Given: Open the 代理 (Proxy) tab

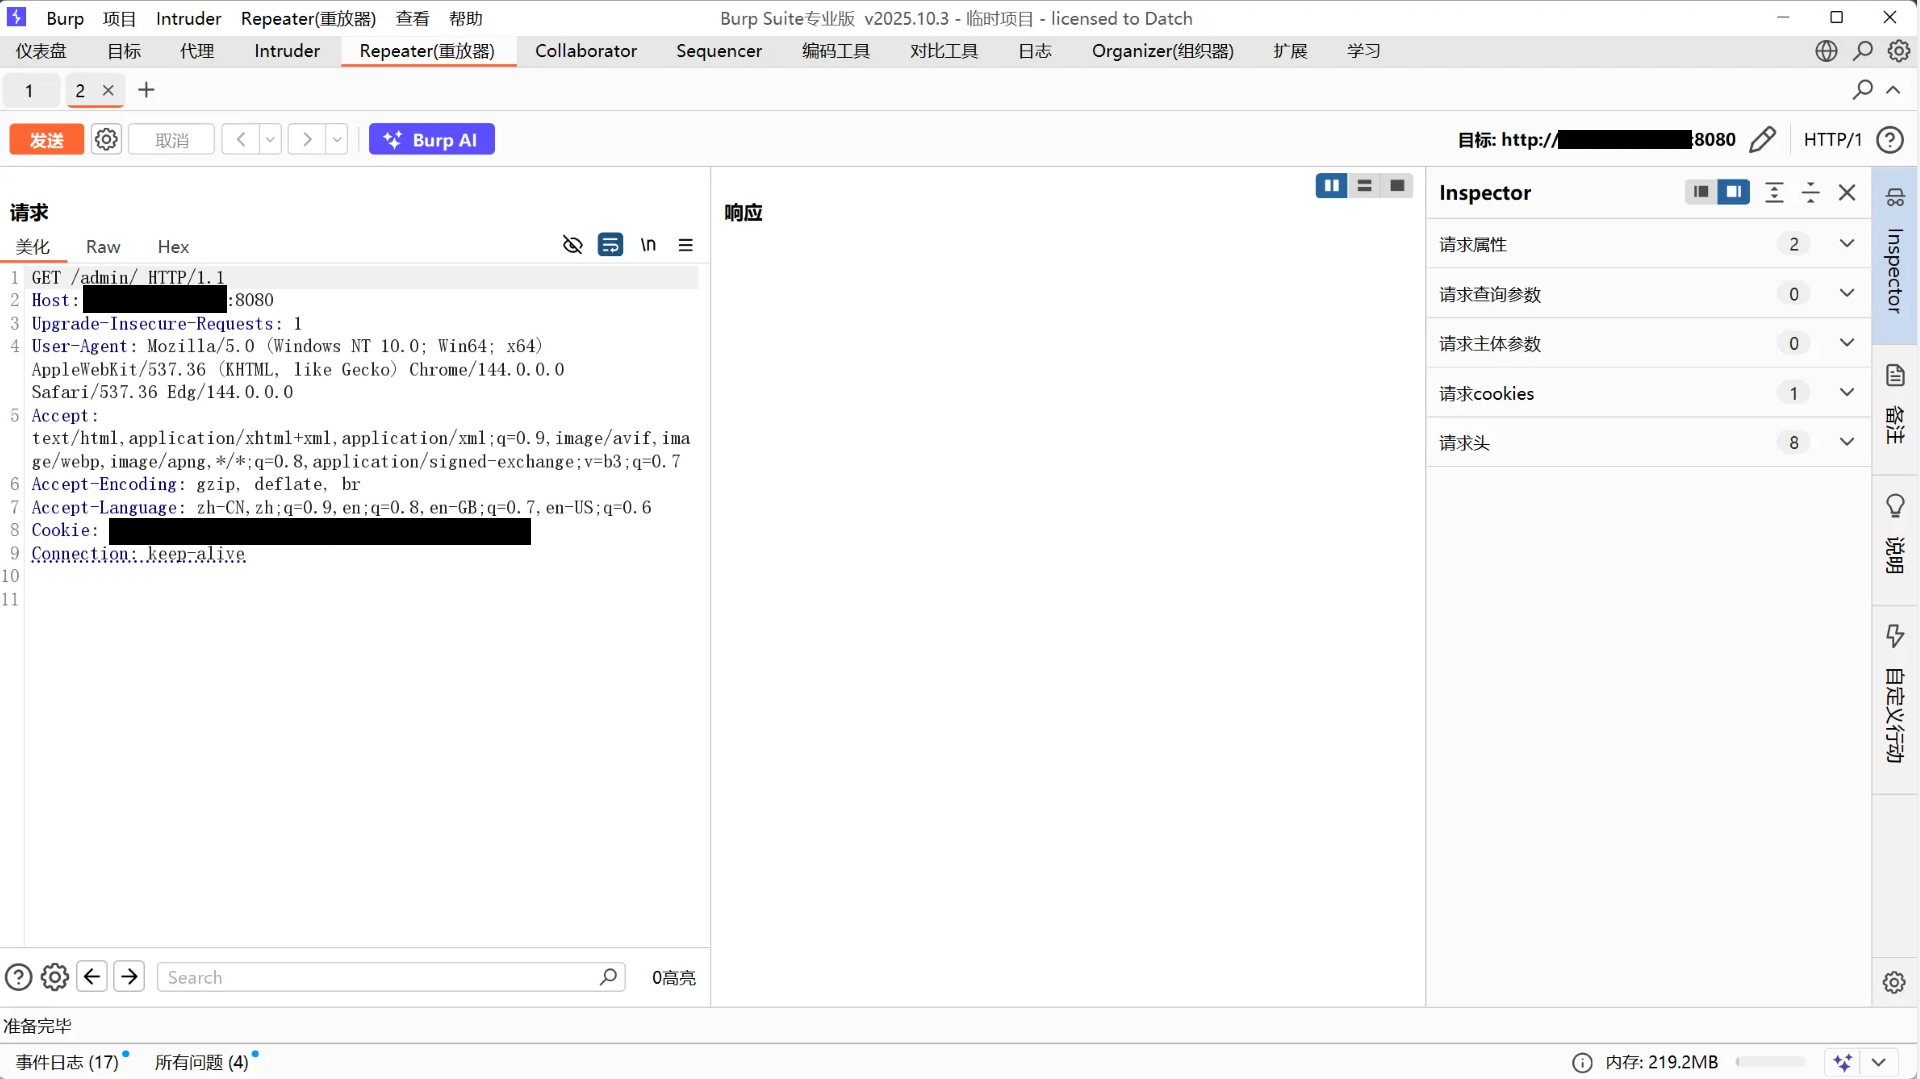Looking at the screenshot, I should [197, 51].
